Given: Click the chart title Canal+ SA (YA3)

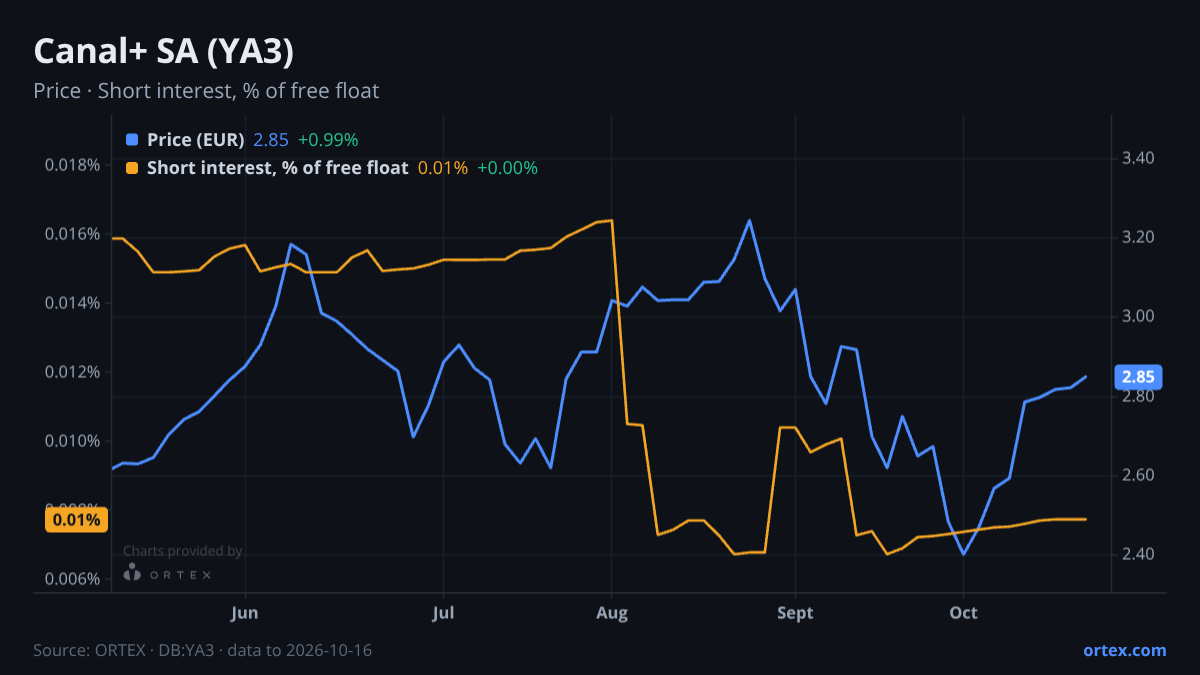Looking at the screenshot, I should point(163,51).
